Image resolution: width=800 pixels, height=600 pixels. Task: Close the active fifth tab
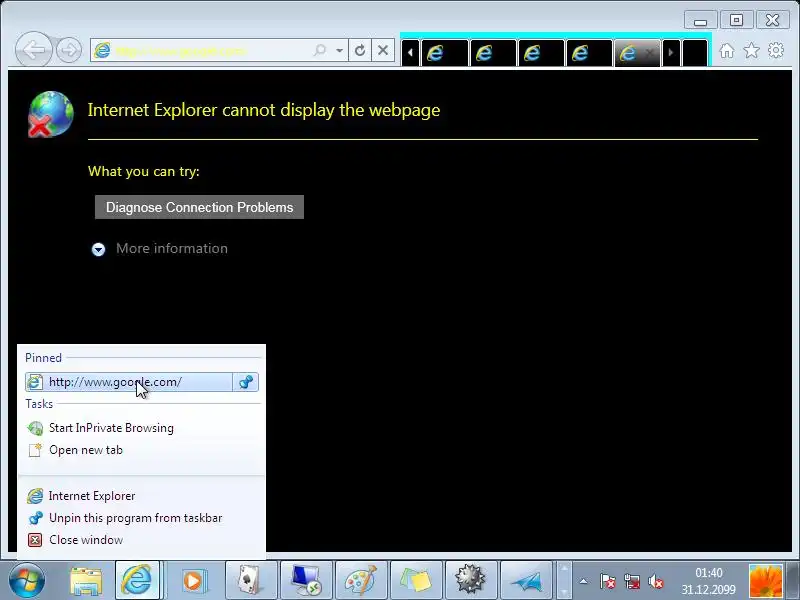pyautogui.click(x=649, y=53)
